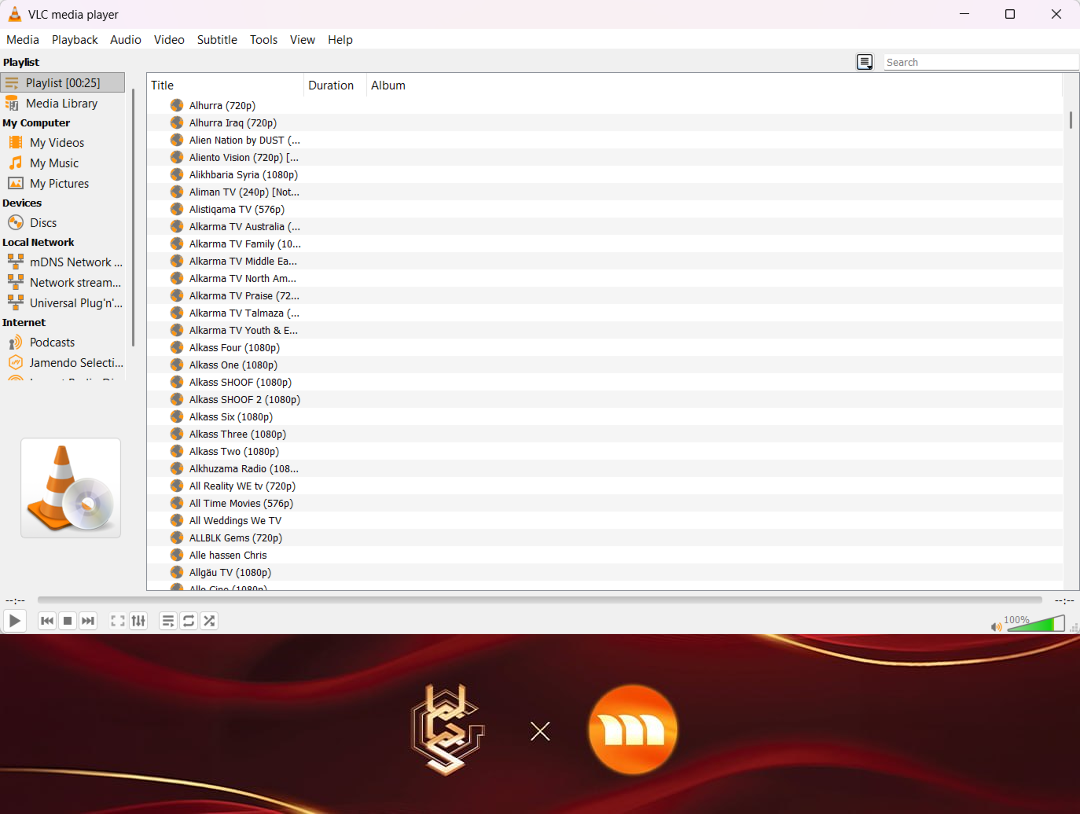Open the Playback menu
This screenshot has height=814, width=1080.
tap(75, 40)
